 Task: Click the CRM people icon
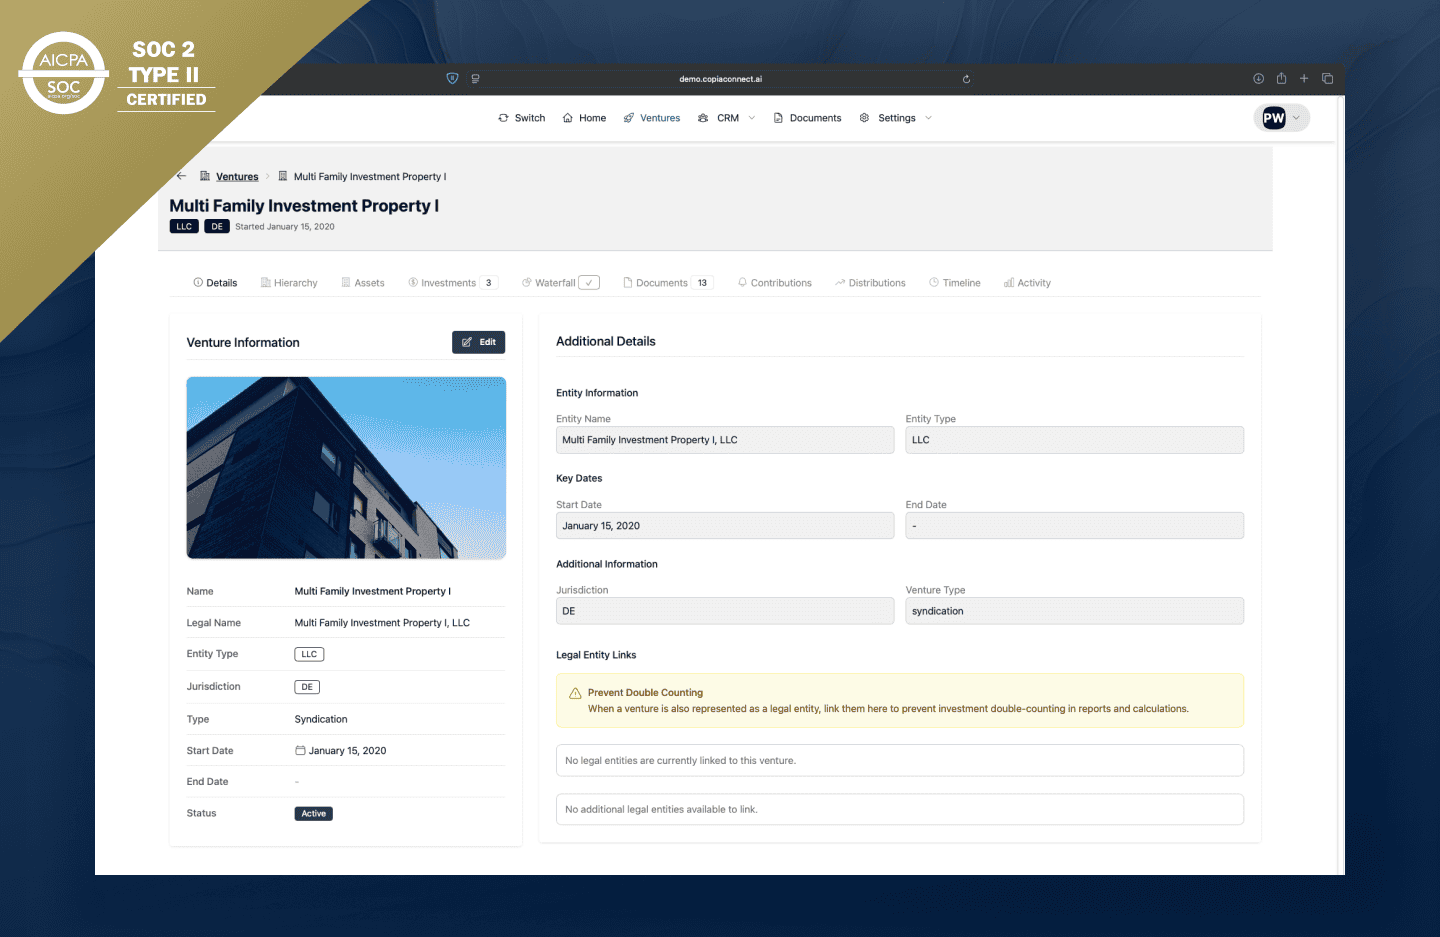(703, 117)
